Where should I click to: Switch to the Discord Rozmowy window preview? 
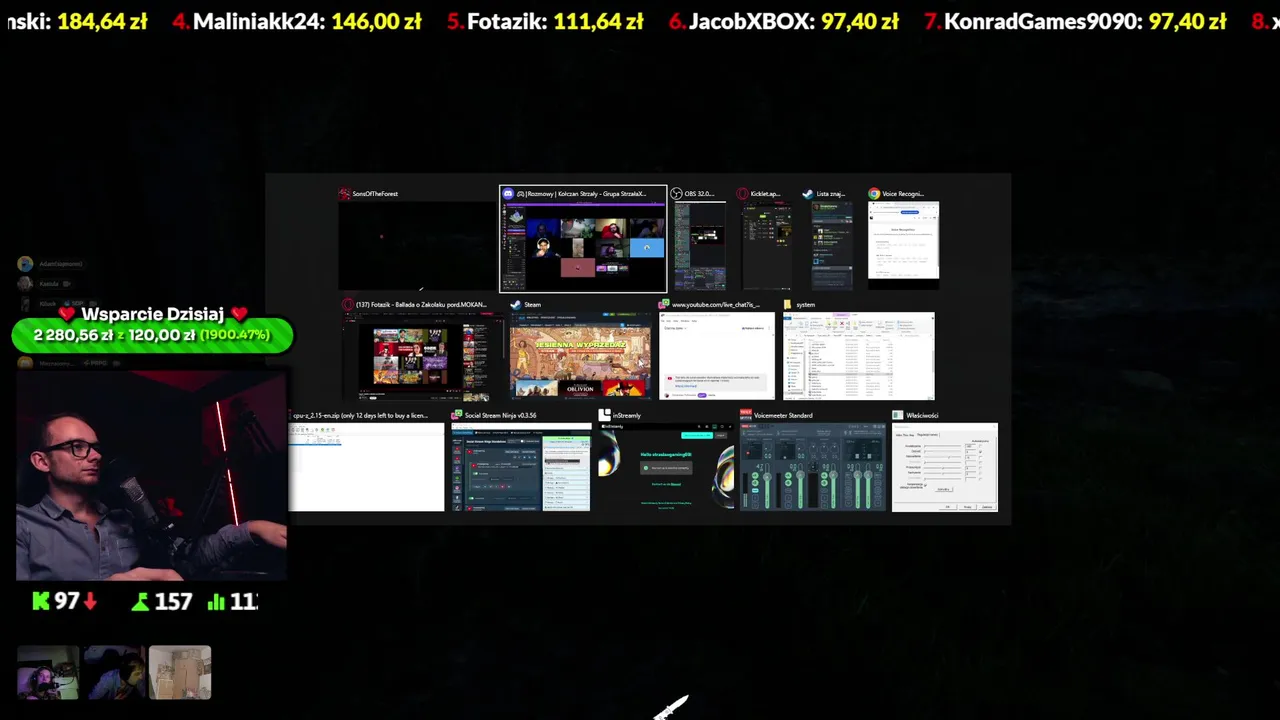coord(583,246)
